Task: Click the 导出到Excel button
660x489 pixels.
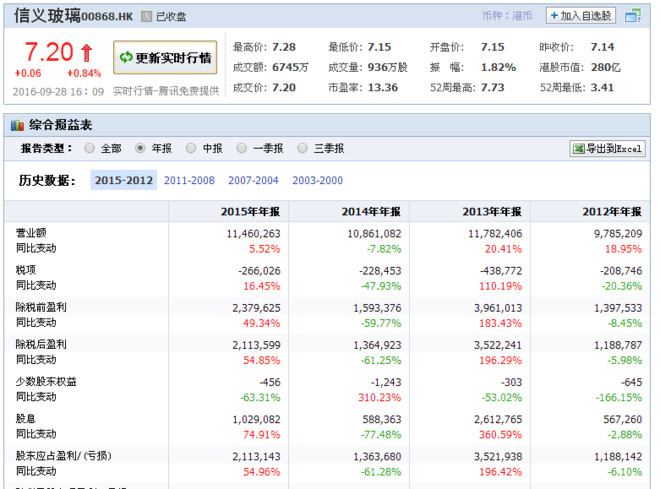Action: pyautogui.click(x=607, y=149)
